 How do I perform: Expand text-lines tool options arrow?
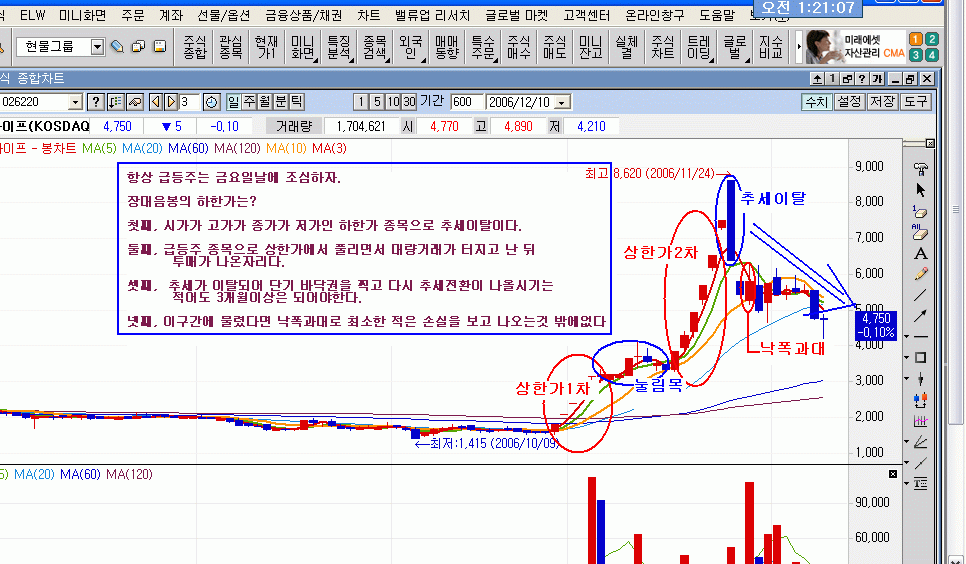coord(907,484)
